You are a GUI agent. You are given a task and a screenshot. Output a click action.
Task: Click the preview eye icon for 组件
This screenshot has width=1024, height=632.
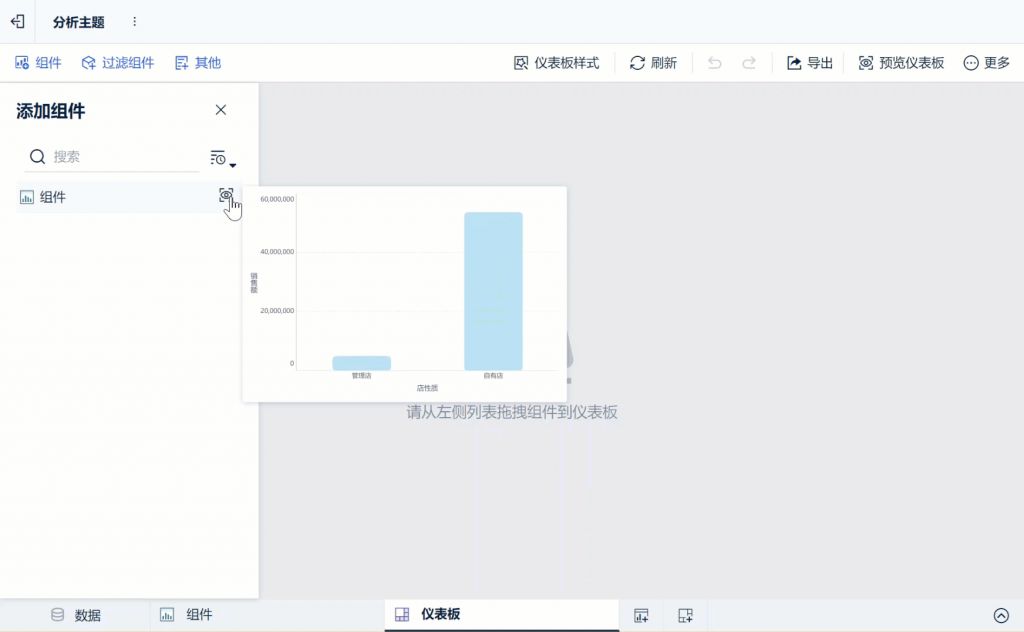click(x=226, y=195)
